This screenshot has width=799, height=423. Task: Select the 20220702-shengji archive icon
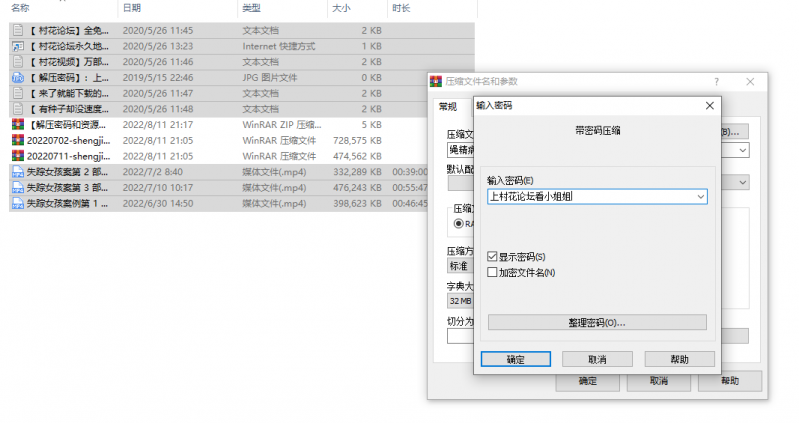(x=17, y=141)
